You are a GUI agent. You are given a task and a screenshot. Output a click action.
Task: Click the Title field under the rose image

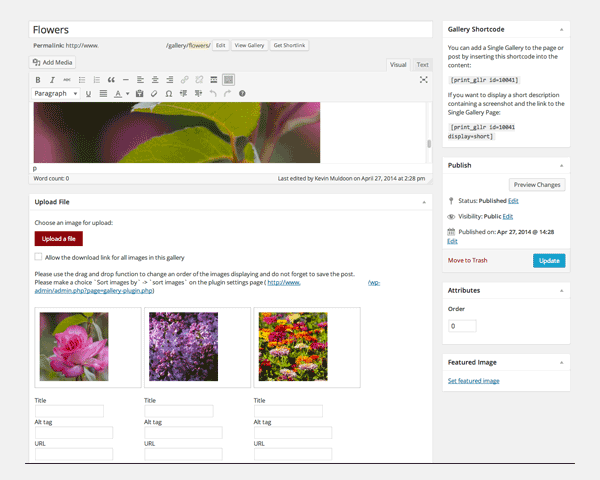tap(69, 411)
